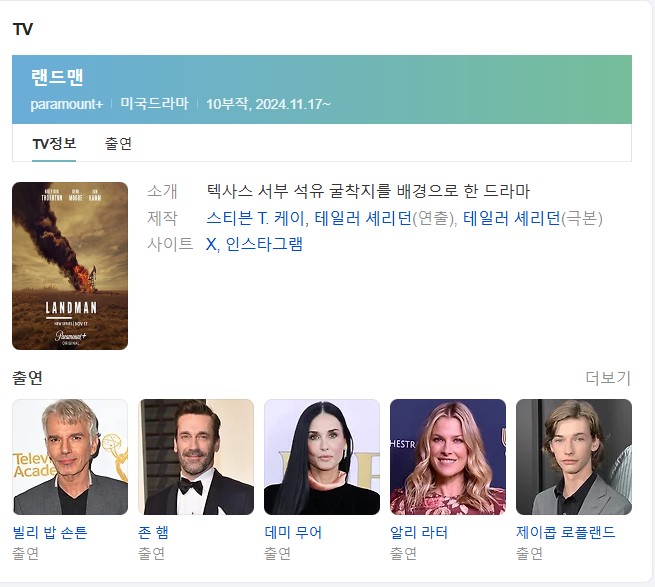Open 테일러 셰리던 screenplay link
The width and height of the screenshot is (655, 587).
tap(512, 218)
